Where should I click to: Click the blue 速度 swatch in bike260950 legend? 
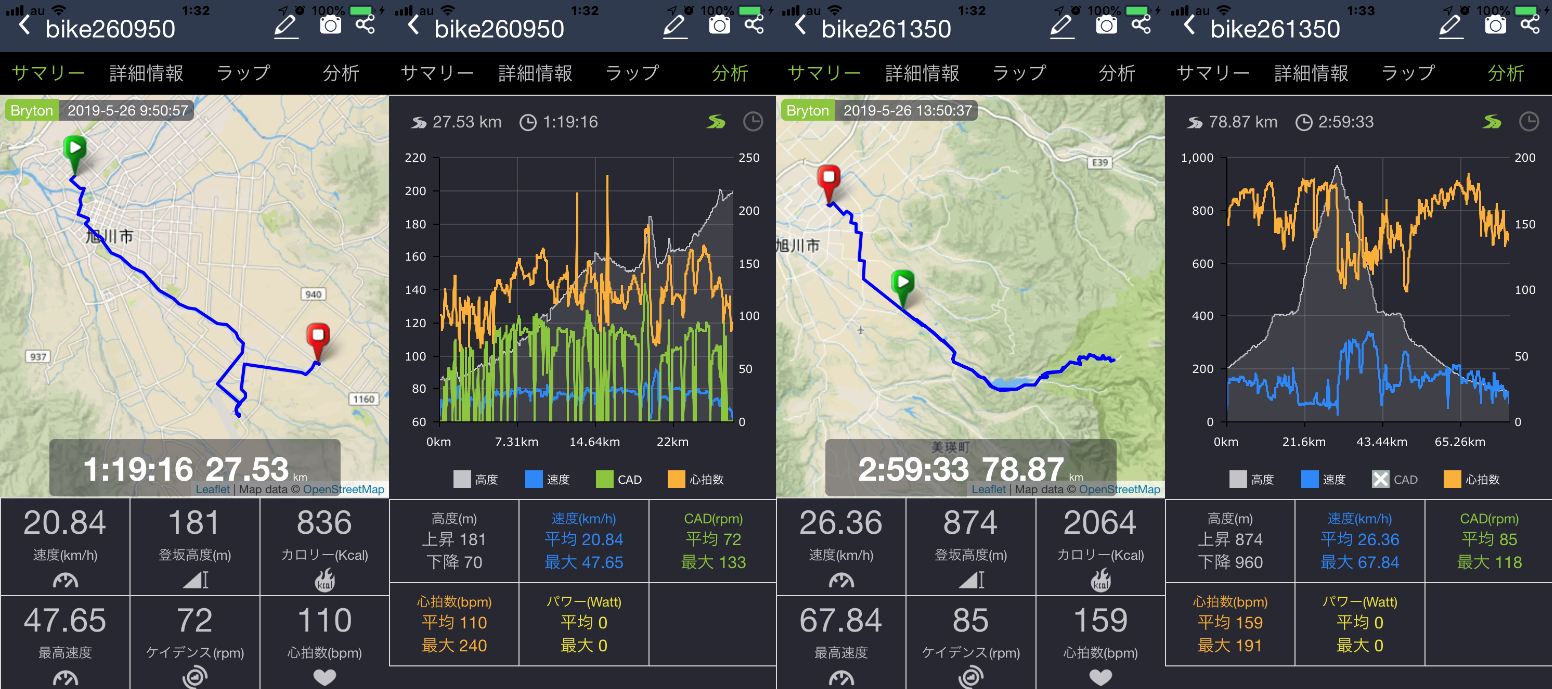[x=532, y=479]
